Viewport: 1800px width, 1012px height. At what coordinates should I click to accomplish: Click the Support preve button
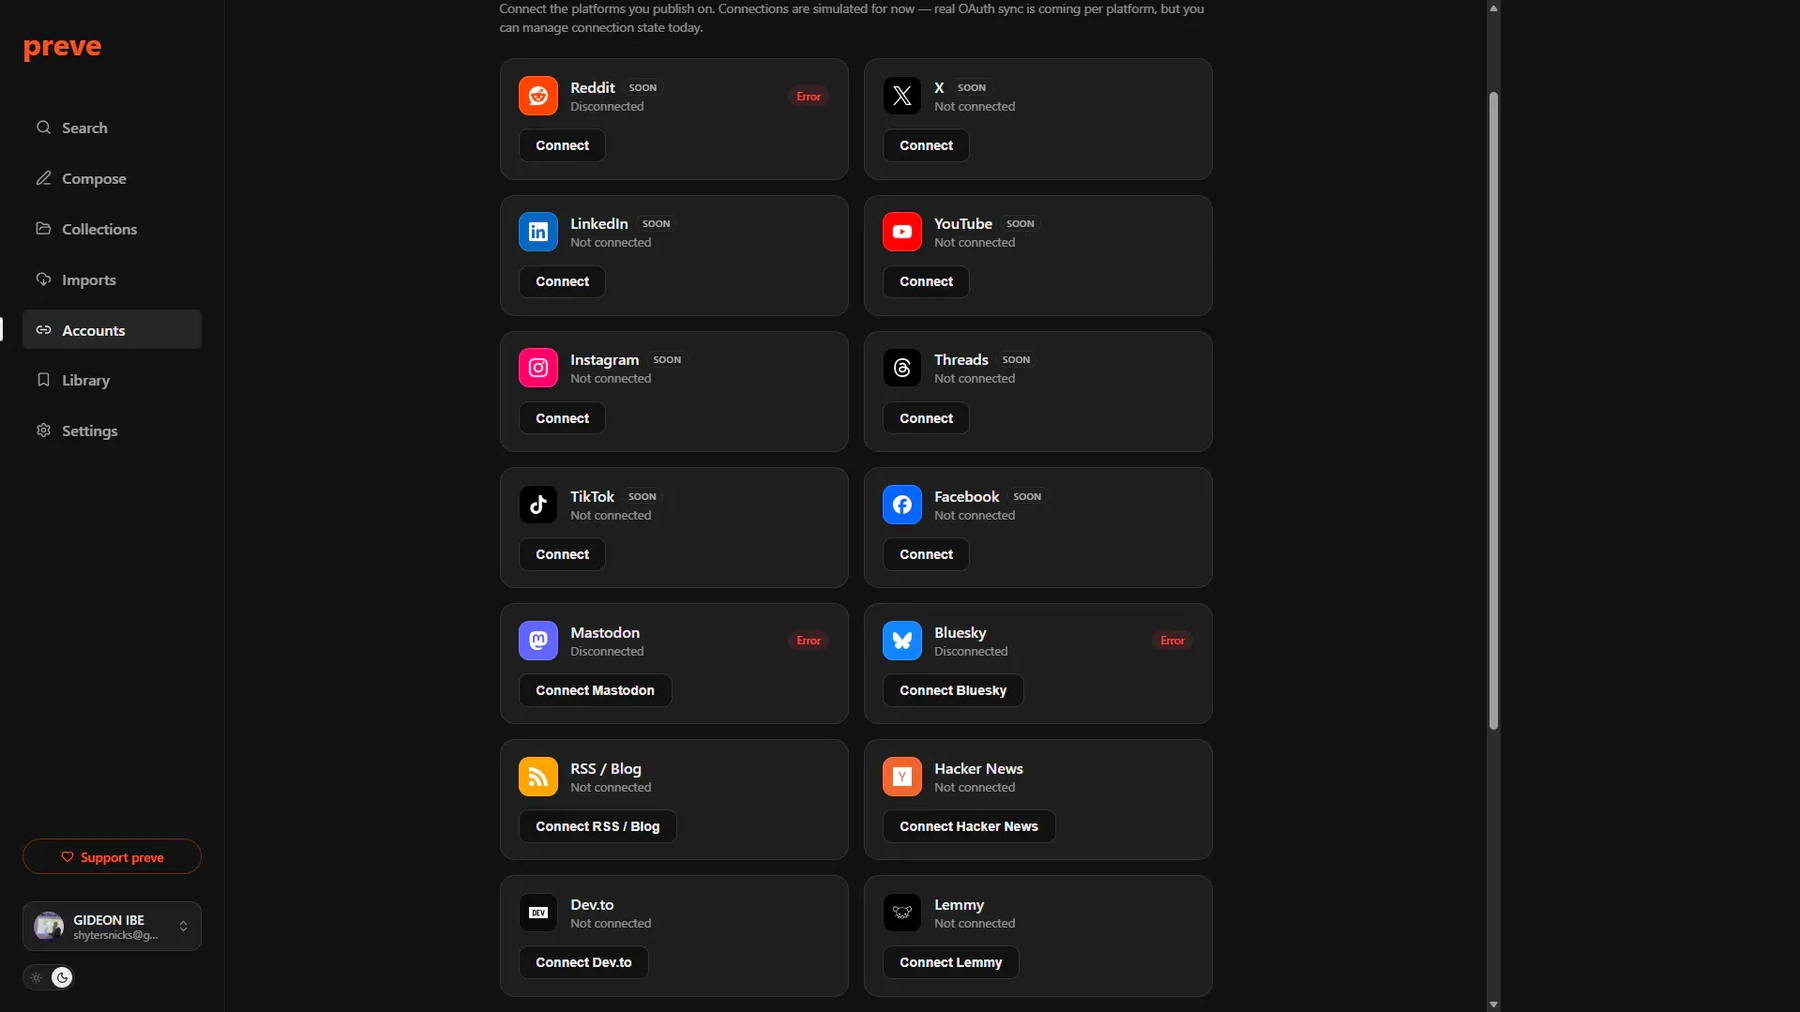[112, 857]
